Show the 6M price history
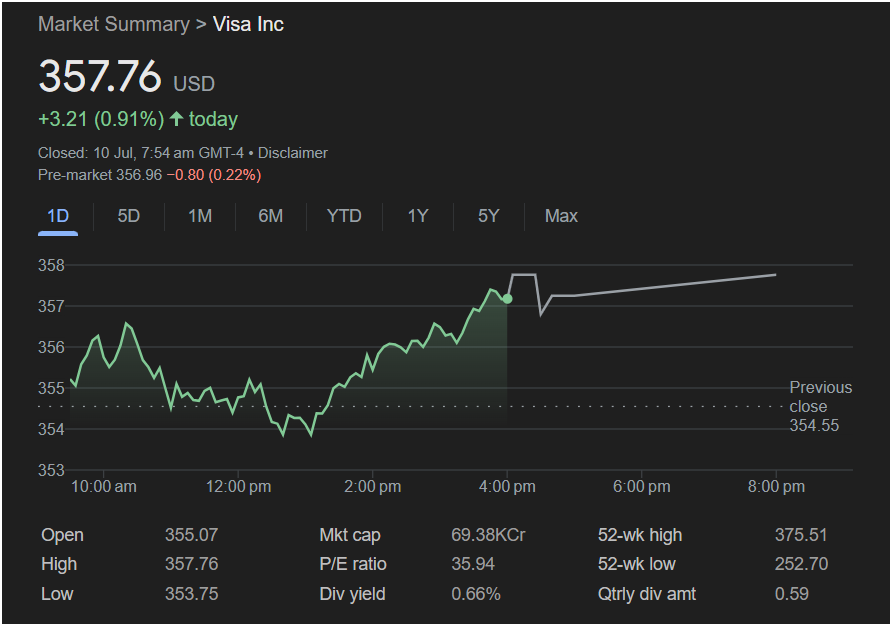 [x=270, y=216]
